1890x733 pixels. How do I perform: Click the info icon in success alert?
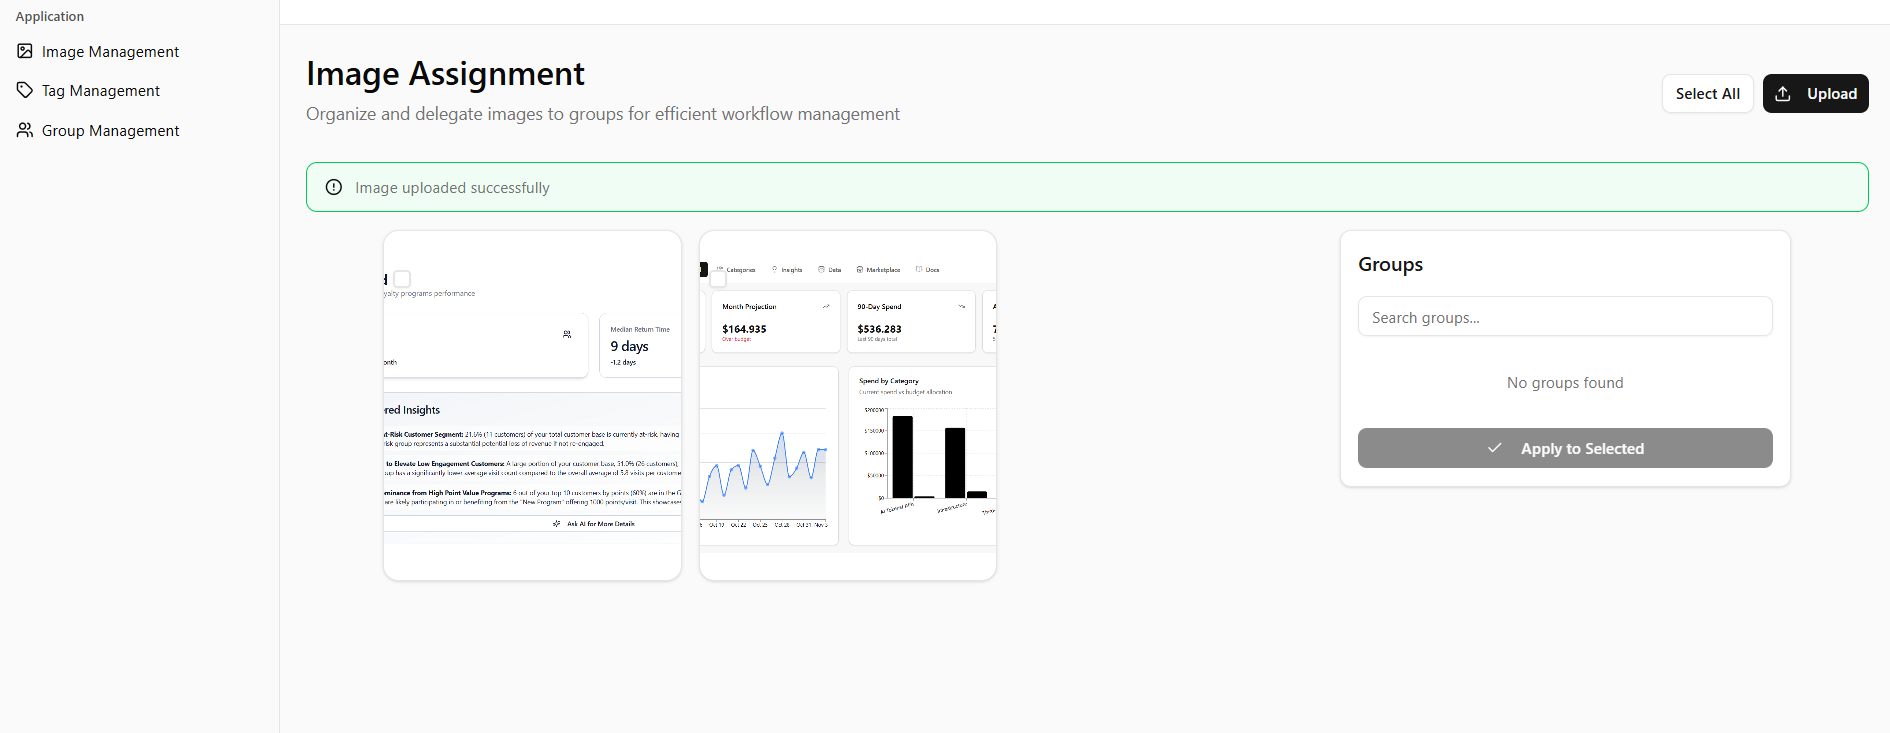[x=334, y=187]
